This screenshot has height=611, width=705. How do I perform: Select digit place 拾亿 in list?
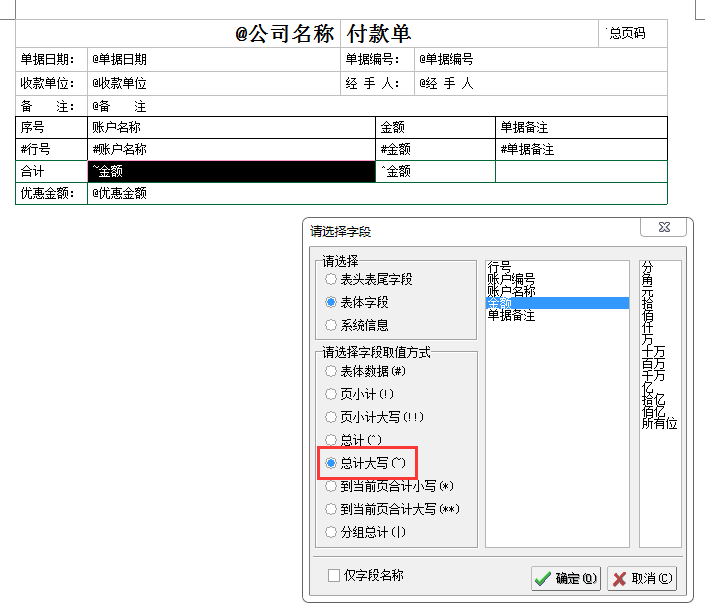pyautogui.click(x=660, y=399)
